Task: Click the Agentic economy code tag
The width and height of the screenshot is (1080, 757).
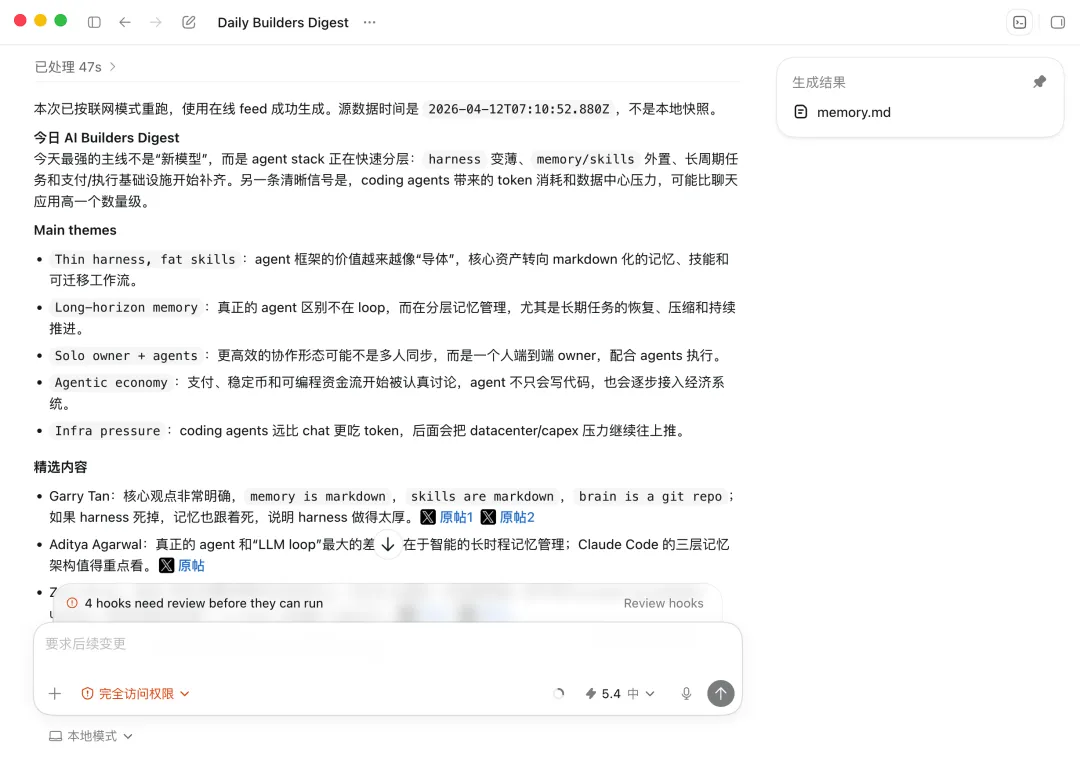Action: pos(111,382)
